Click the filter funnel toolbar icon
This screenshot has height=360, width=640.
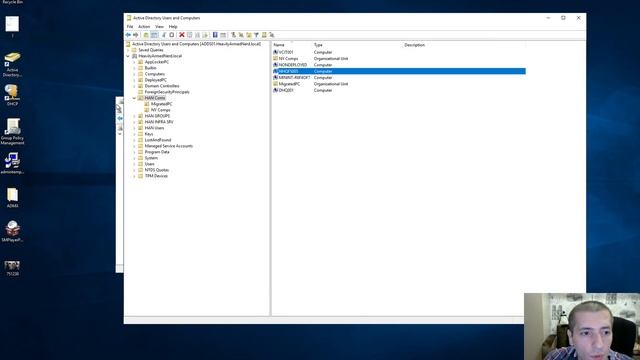point(256,35)
